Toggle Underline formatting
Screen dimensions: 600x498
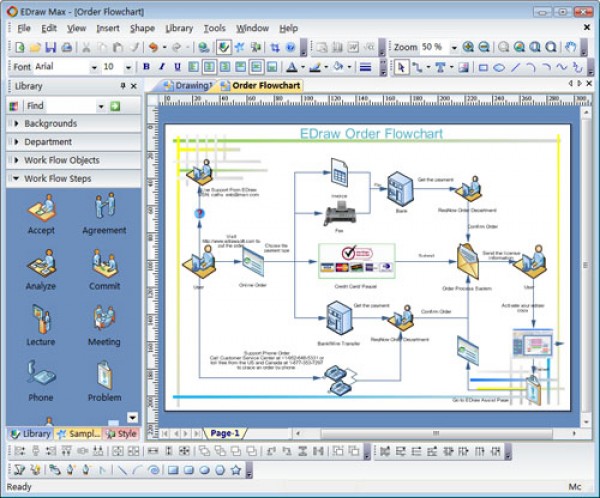(178, 67)
